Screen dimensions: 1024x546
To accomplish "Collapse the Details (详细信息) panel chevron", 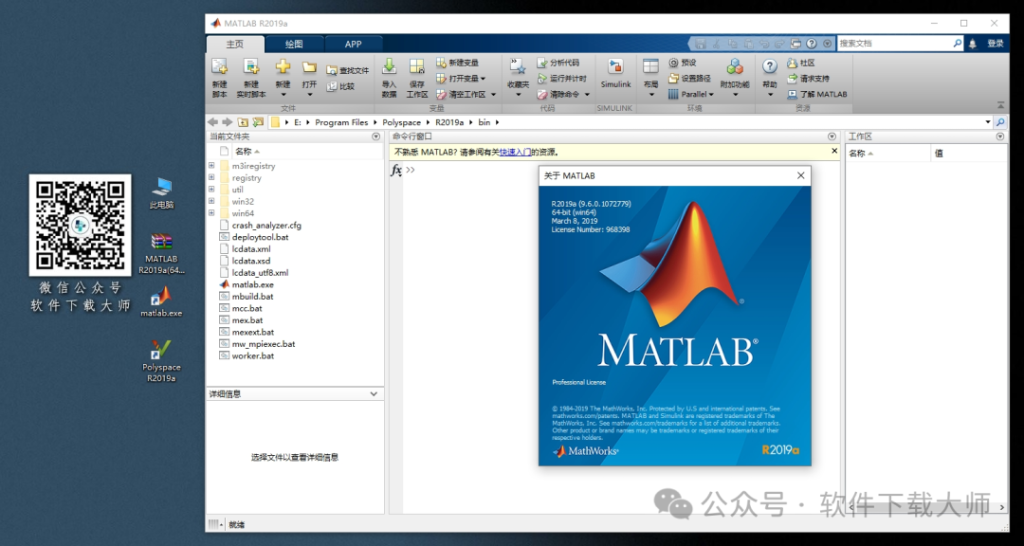I will [x=374, y=394].
